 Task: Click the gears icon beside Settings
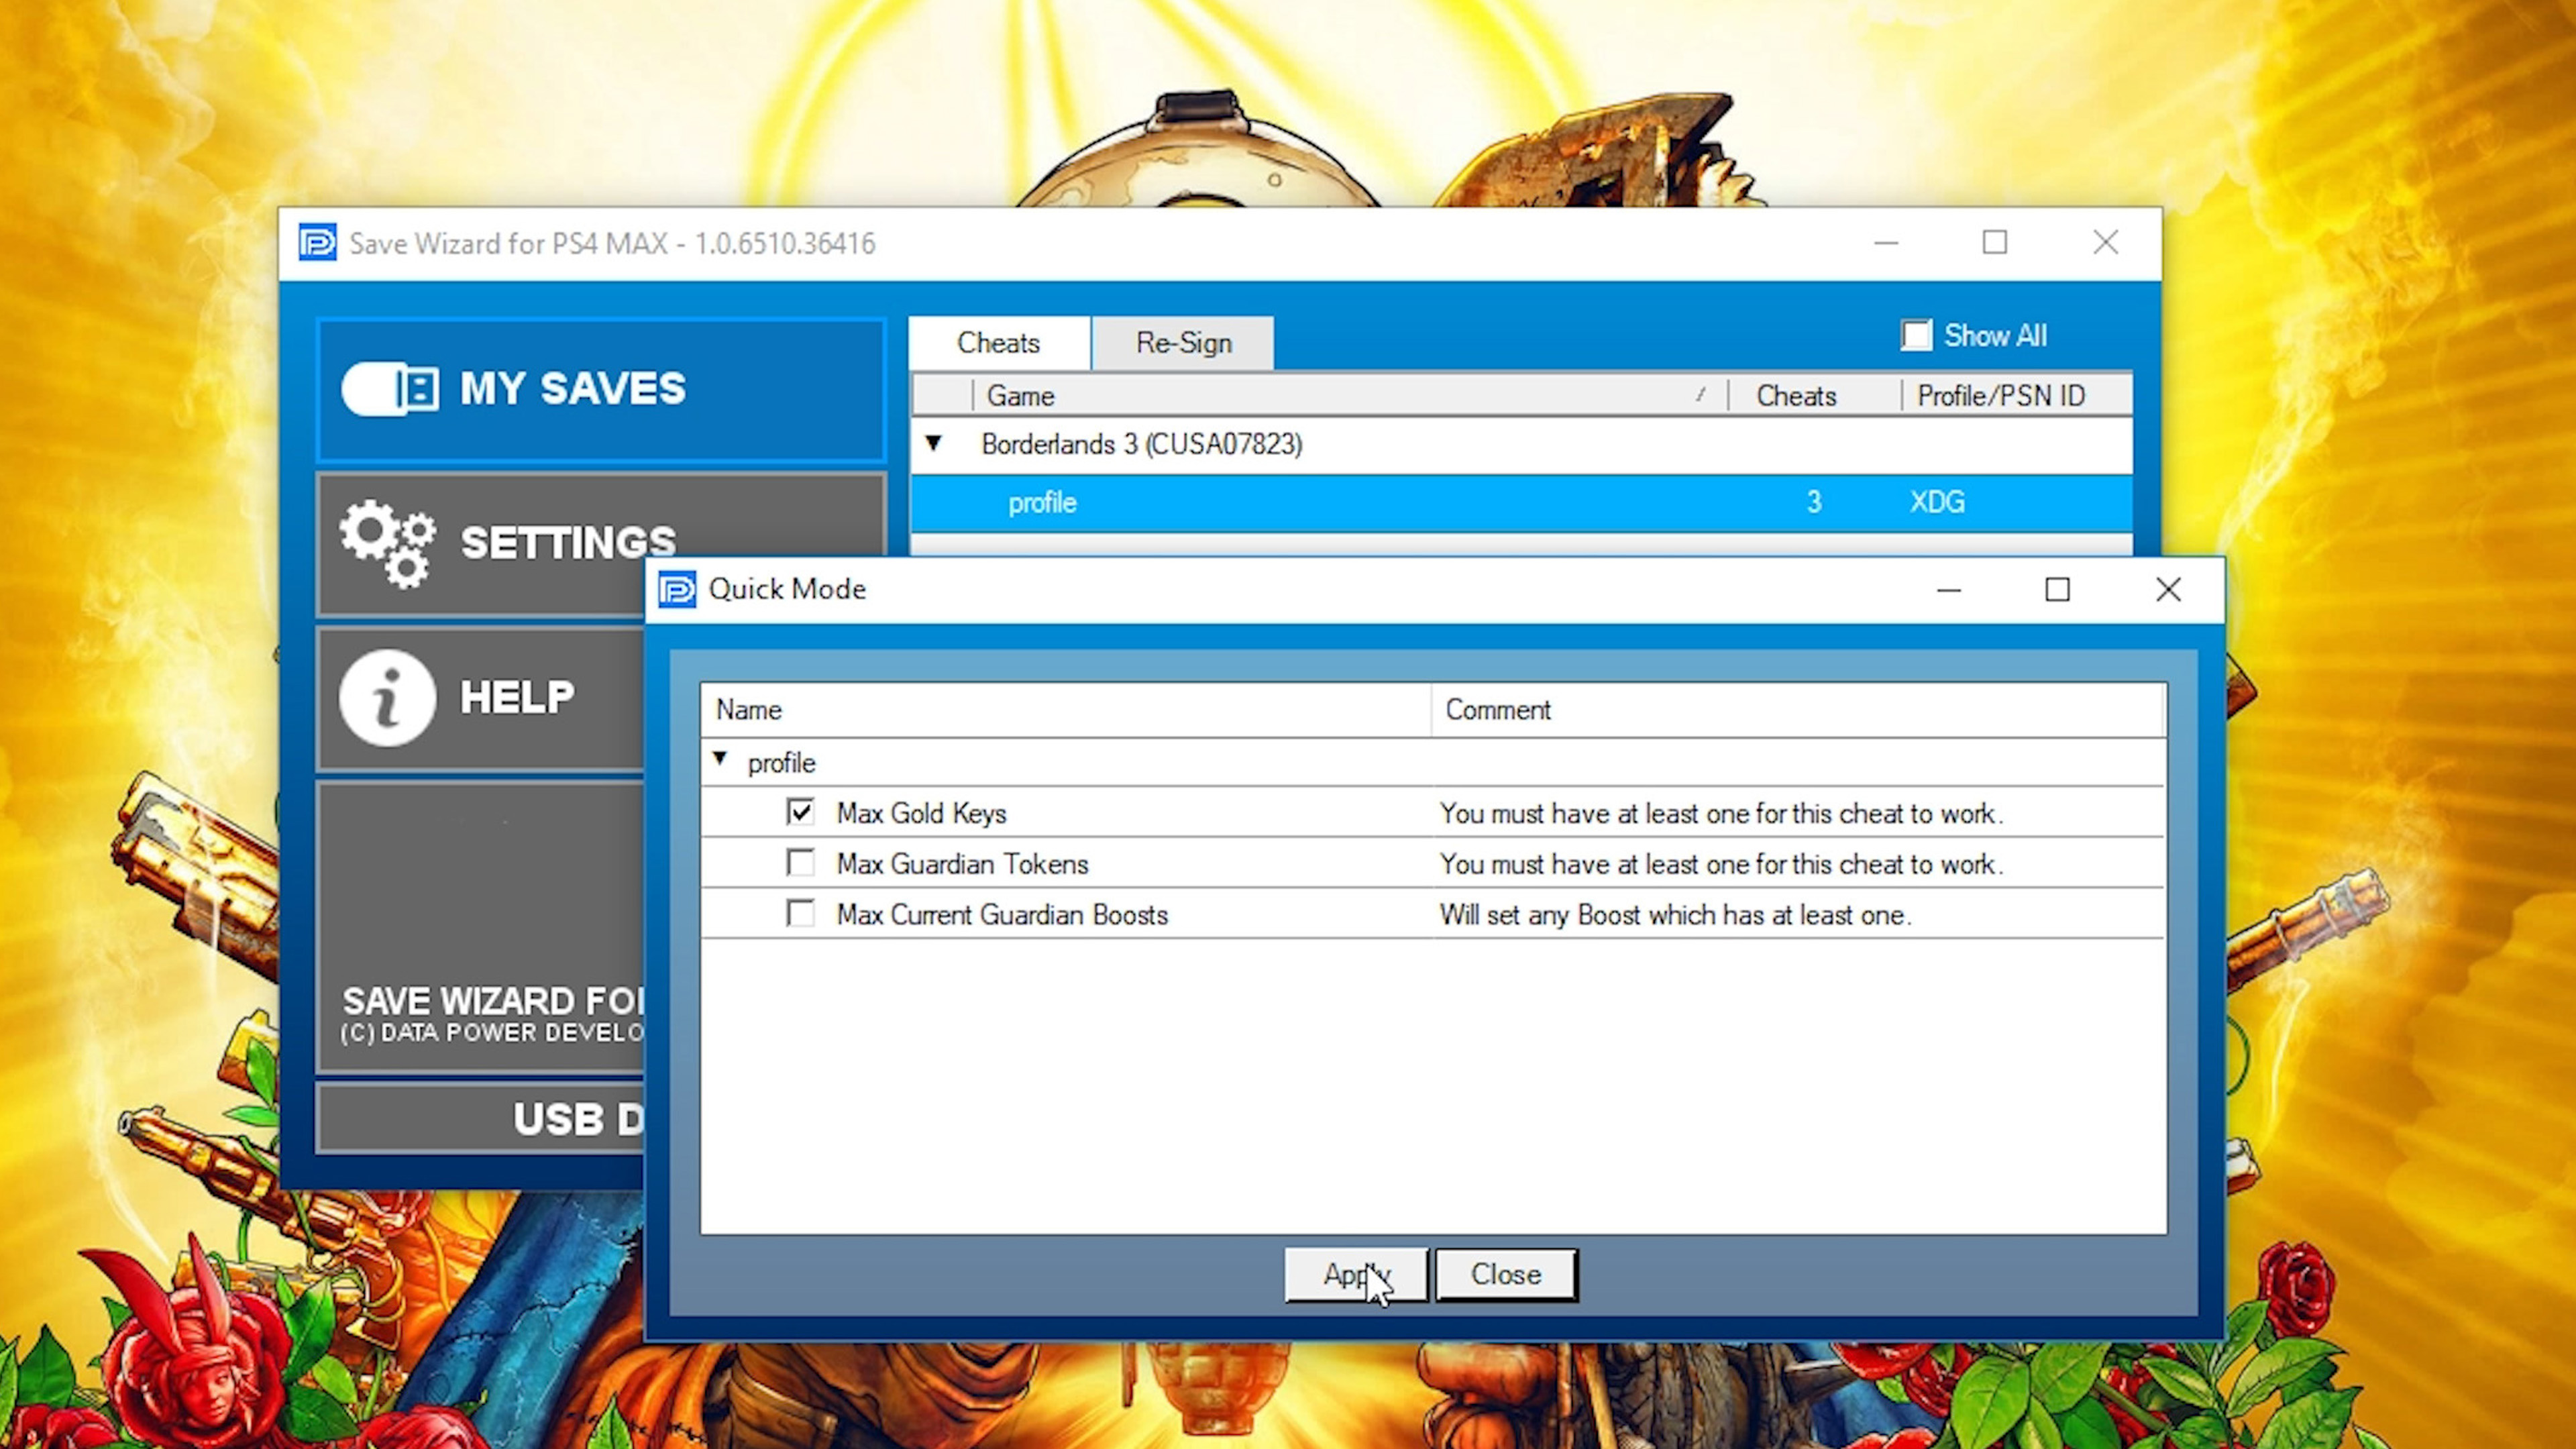[387, 543]
